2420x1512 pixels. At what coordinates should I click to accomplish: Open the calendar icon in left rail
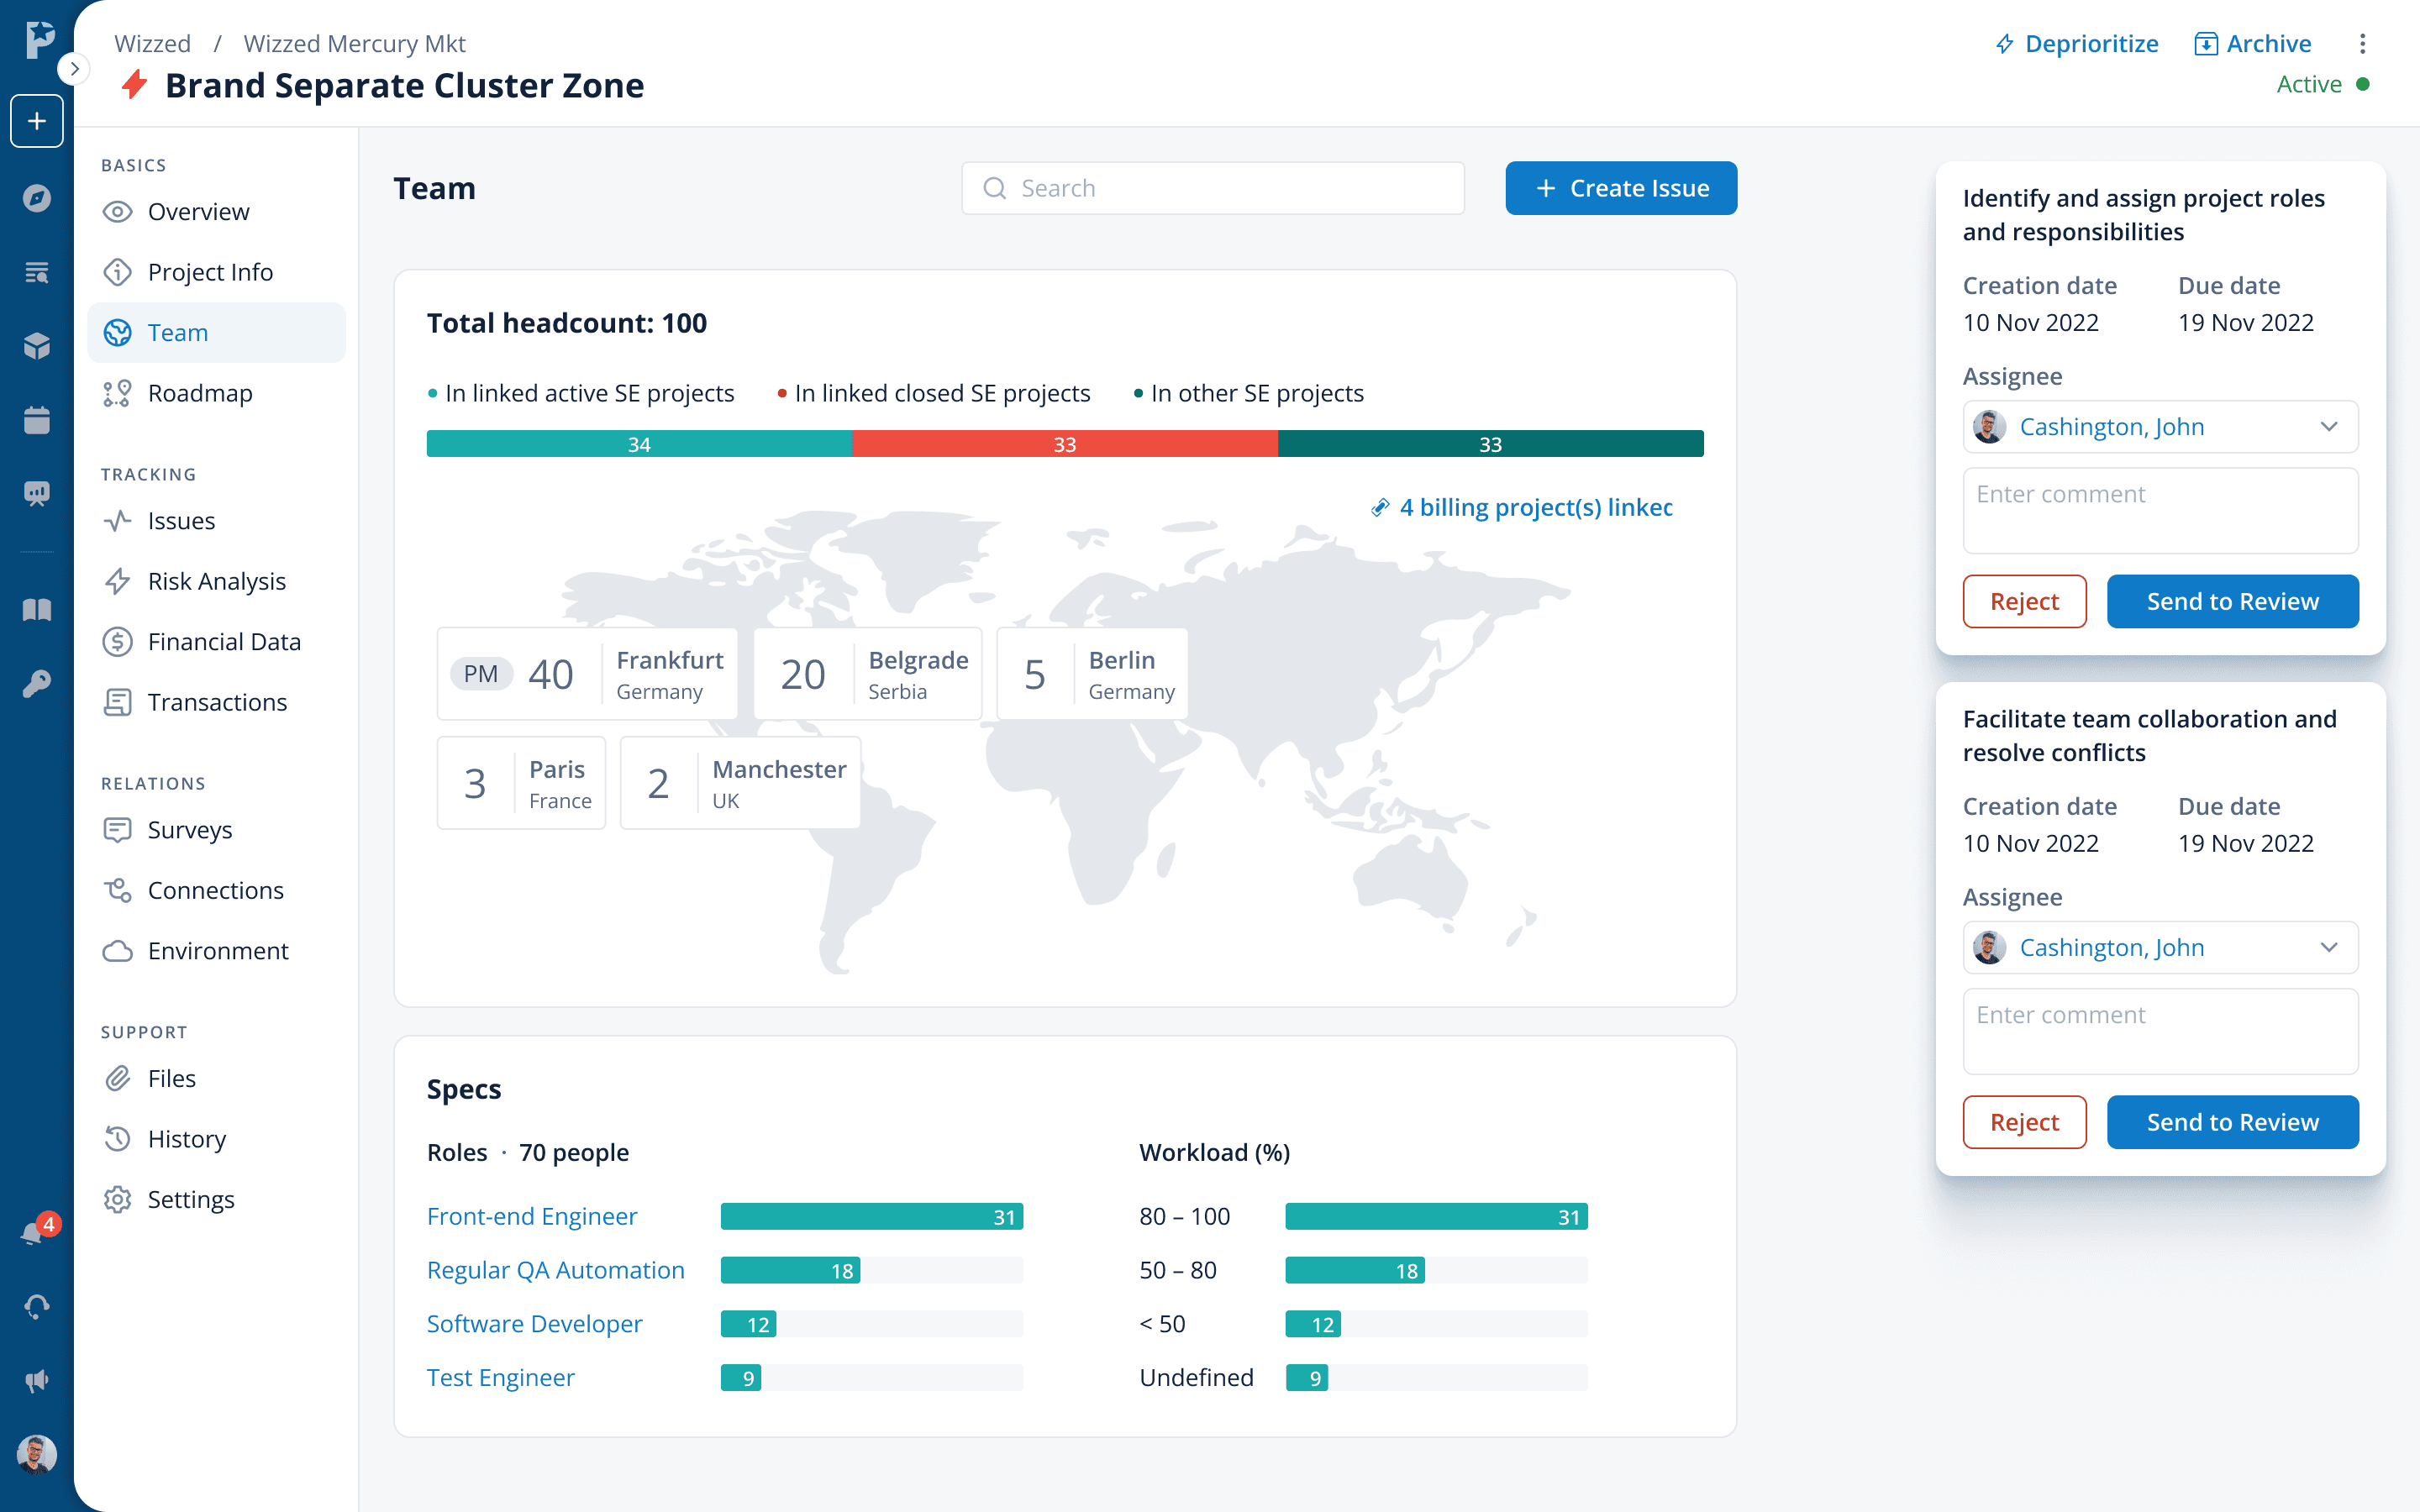[37, 420]
